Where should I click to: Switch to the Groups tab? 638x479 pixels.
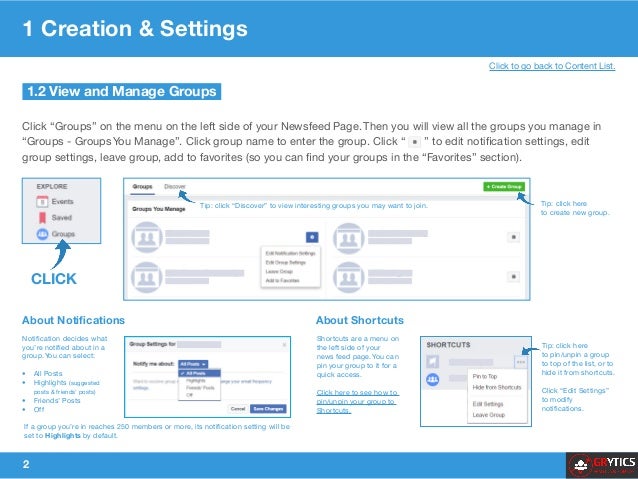142,186
